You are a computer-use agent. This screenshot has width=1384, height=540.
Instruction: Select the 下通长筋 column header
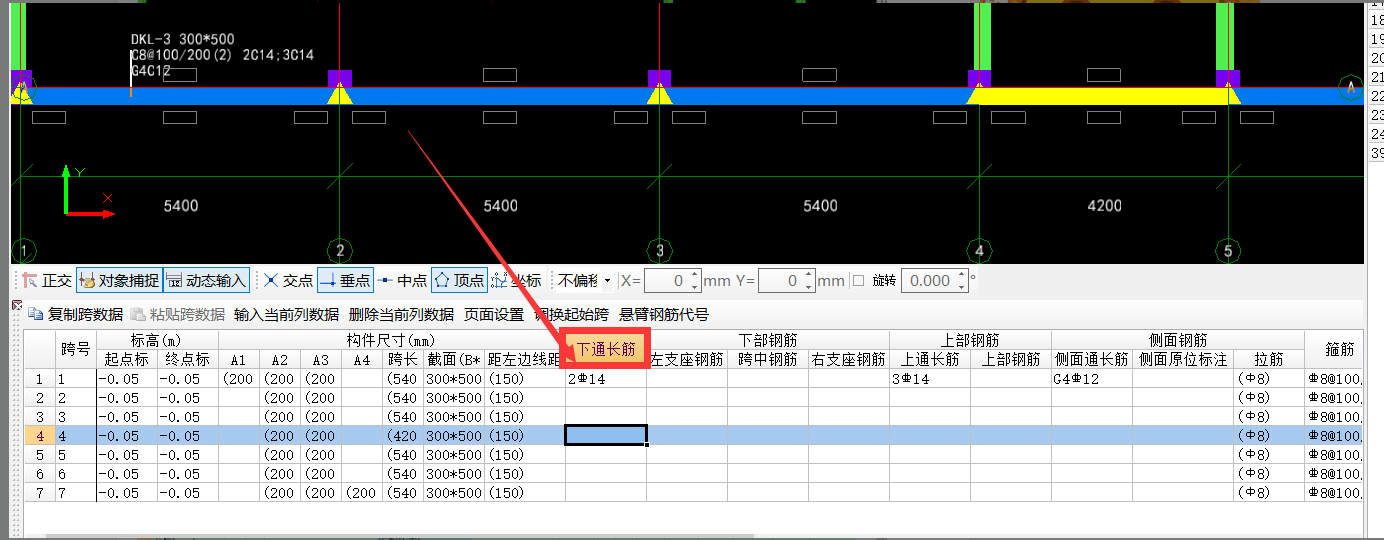[x=606, y=349]
